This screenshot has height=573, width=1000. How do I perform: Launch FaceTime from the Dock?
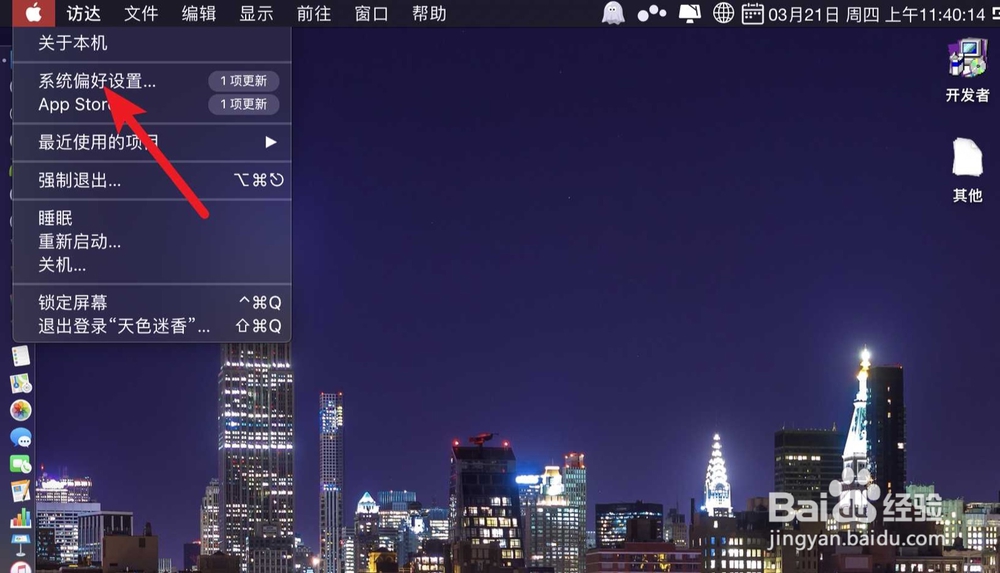(20, 465)
